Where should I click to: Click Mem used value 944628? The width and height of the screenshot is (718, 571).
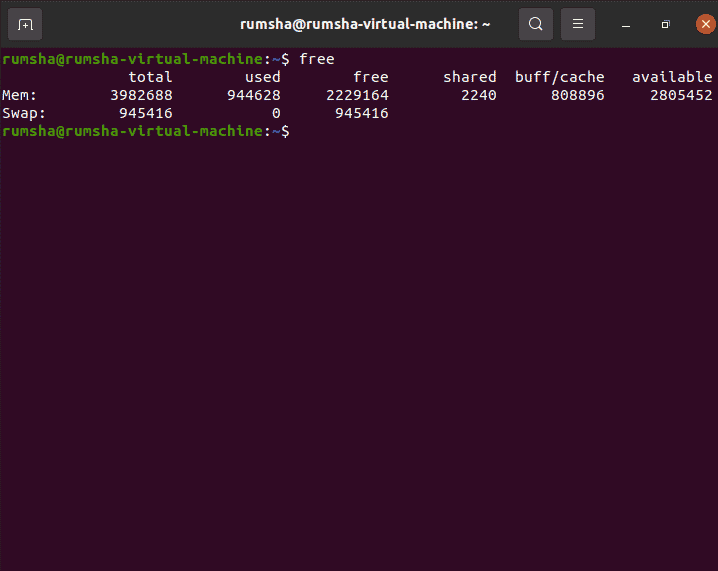point(254,95)
